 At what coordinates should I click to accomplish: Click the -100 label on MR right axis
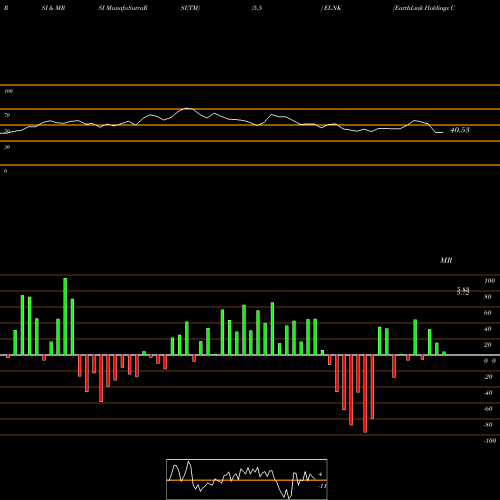(x=490, y=441)
